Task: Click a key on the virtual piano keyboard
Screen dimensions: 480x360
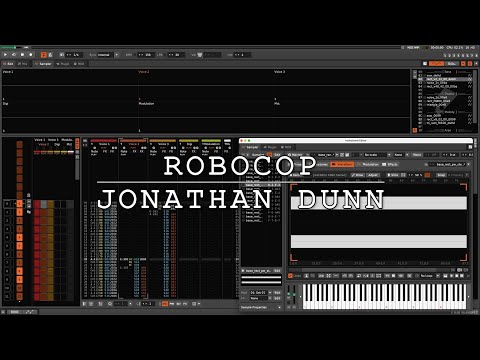Action: (385, 296)
